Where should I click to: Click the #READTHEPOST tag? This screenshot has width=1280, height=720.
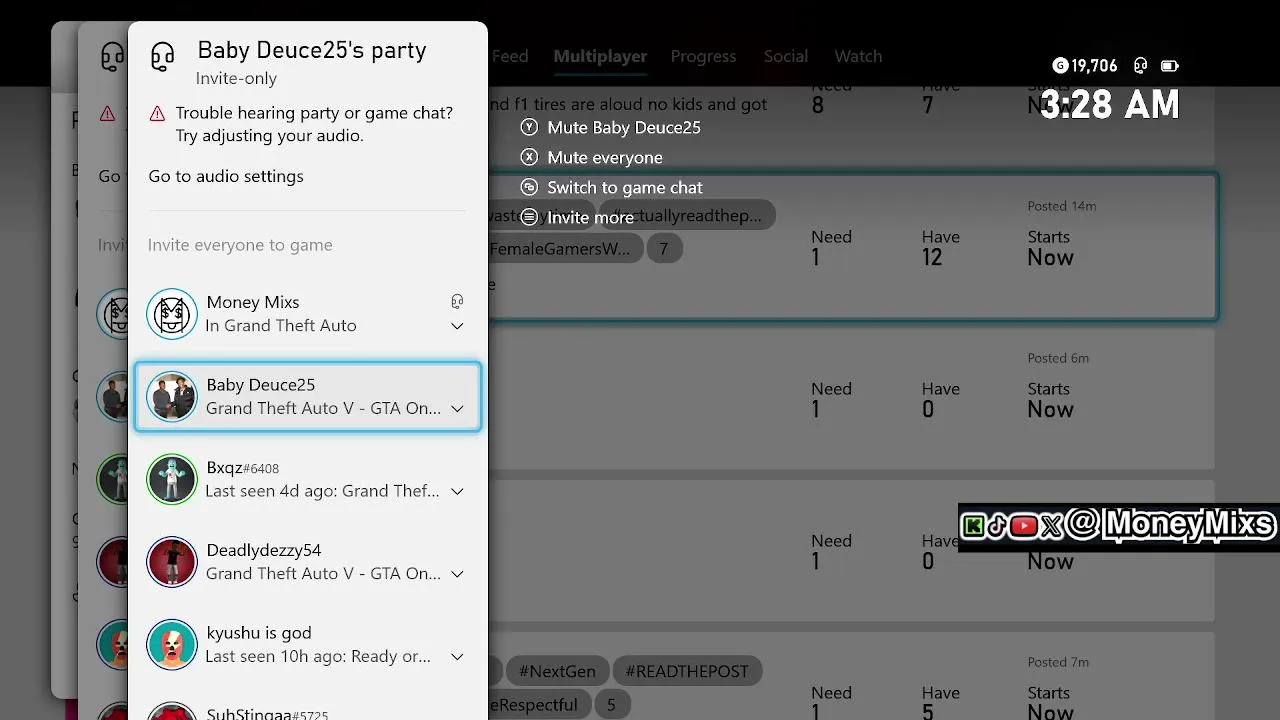[x=687, y=671]
